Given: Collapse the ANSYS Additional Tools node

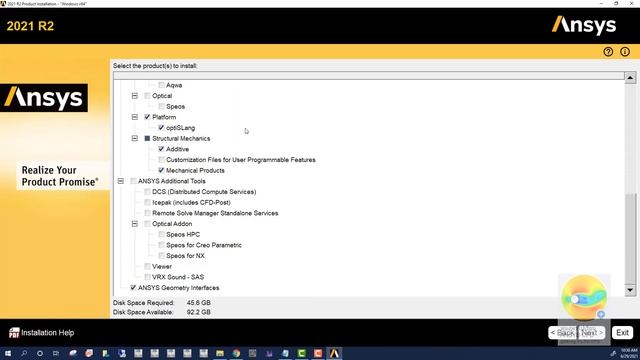Looking at the screenshot, I should (121, 181).
